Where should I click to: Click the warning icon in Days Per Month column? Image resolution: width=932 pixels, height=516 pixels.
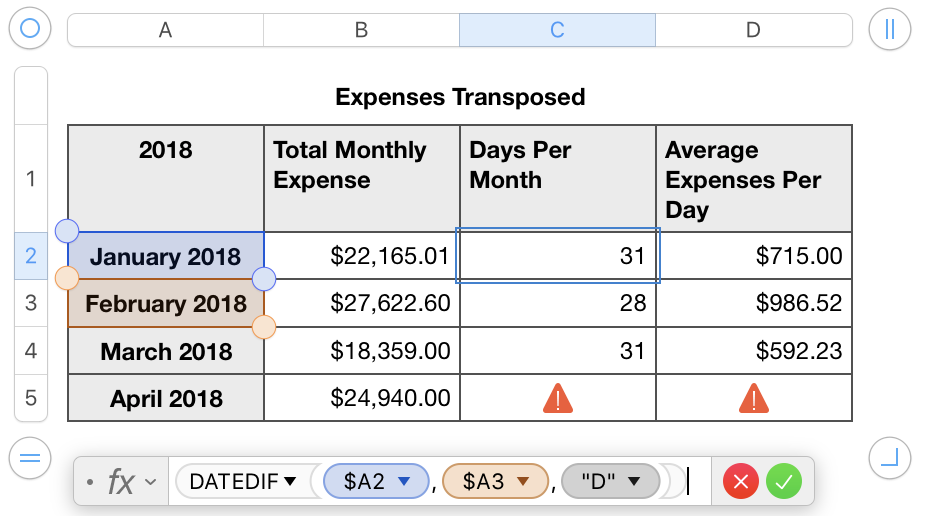(x=557, y=399)
